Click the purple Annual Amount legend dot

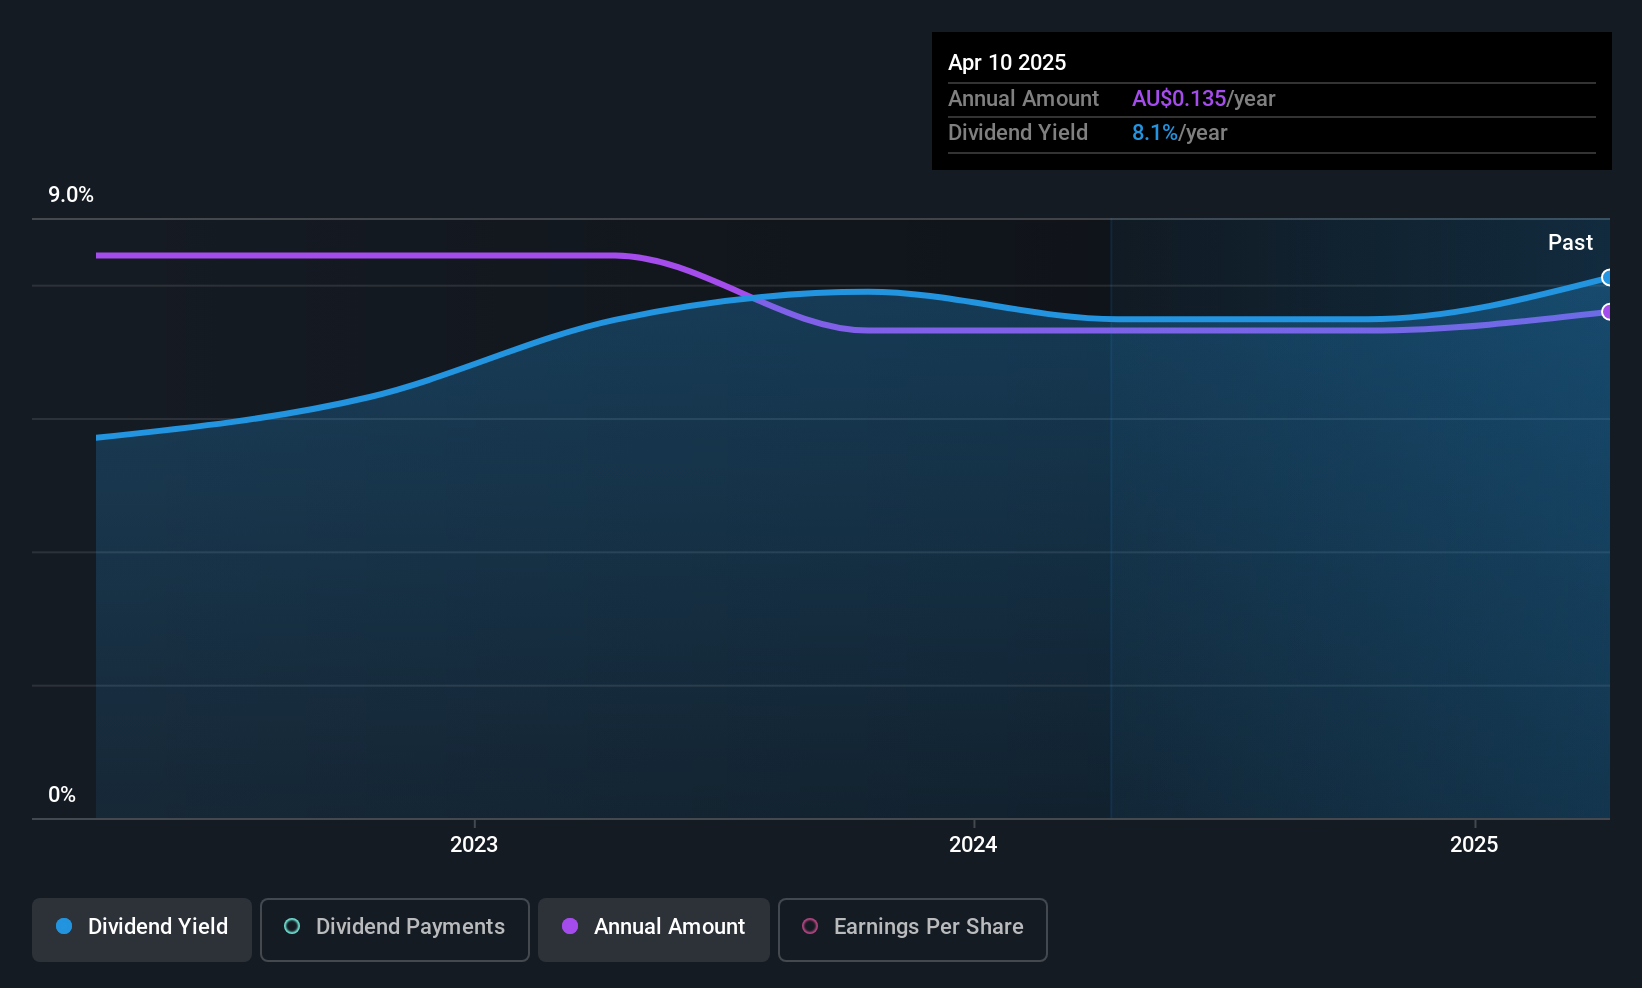pyautogui.click(x=570, y=926)
